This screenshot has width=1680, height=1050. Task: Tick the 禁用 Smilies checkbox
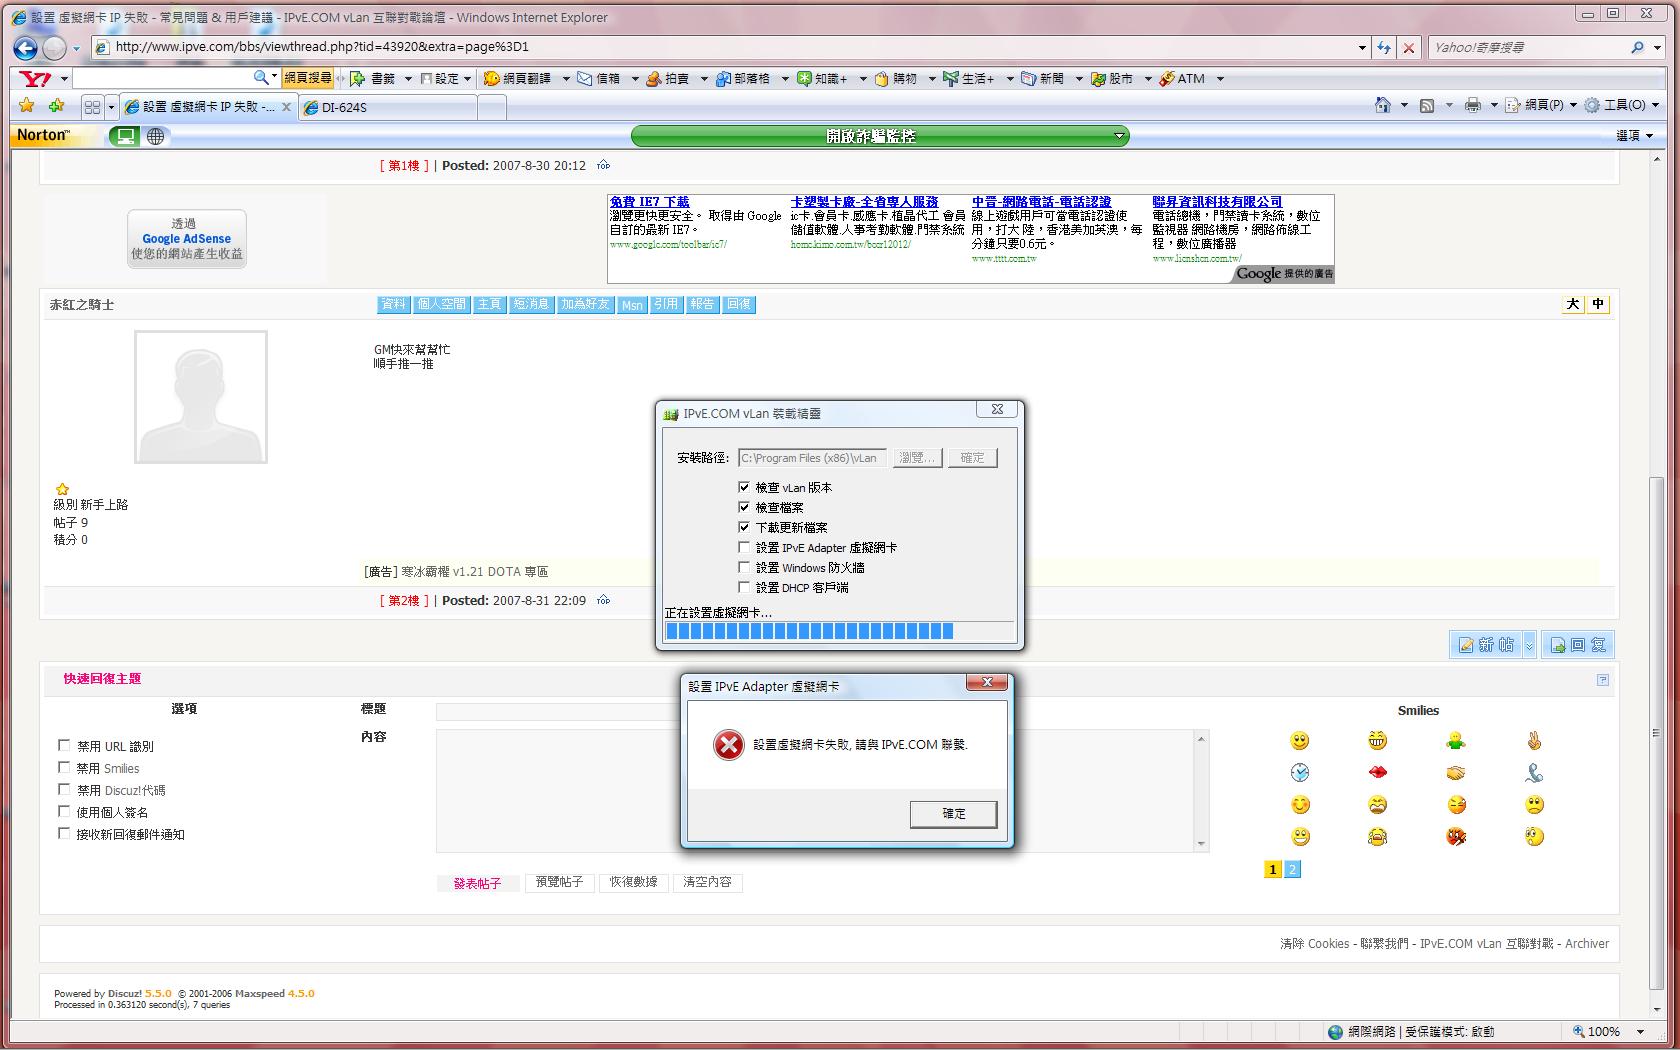tap(64, 768)
